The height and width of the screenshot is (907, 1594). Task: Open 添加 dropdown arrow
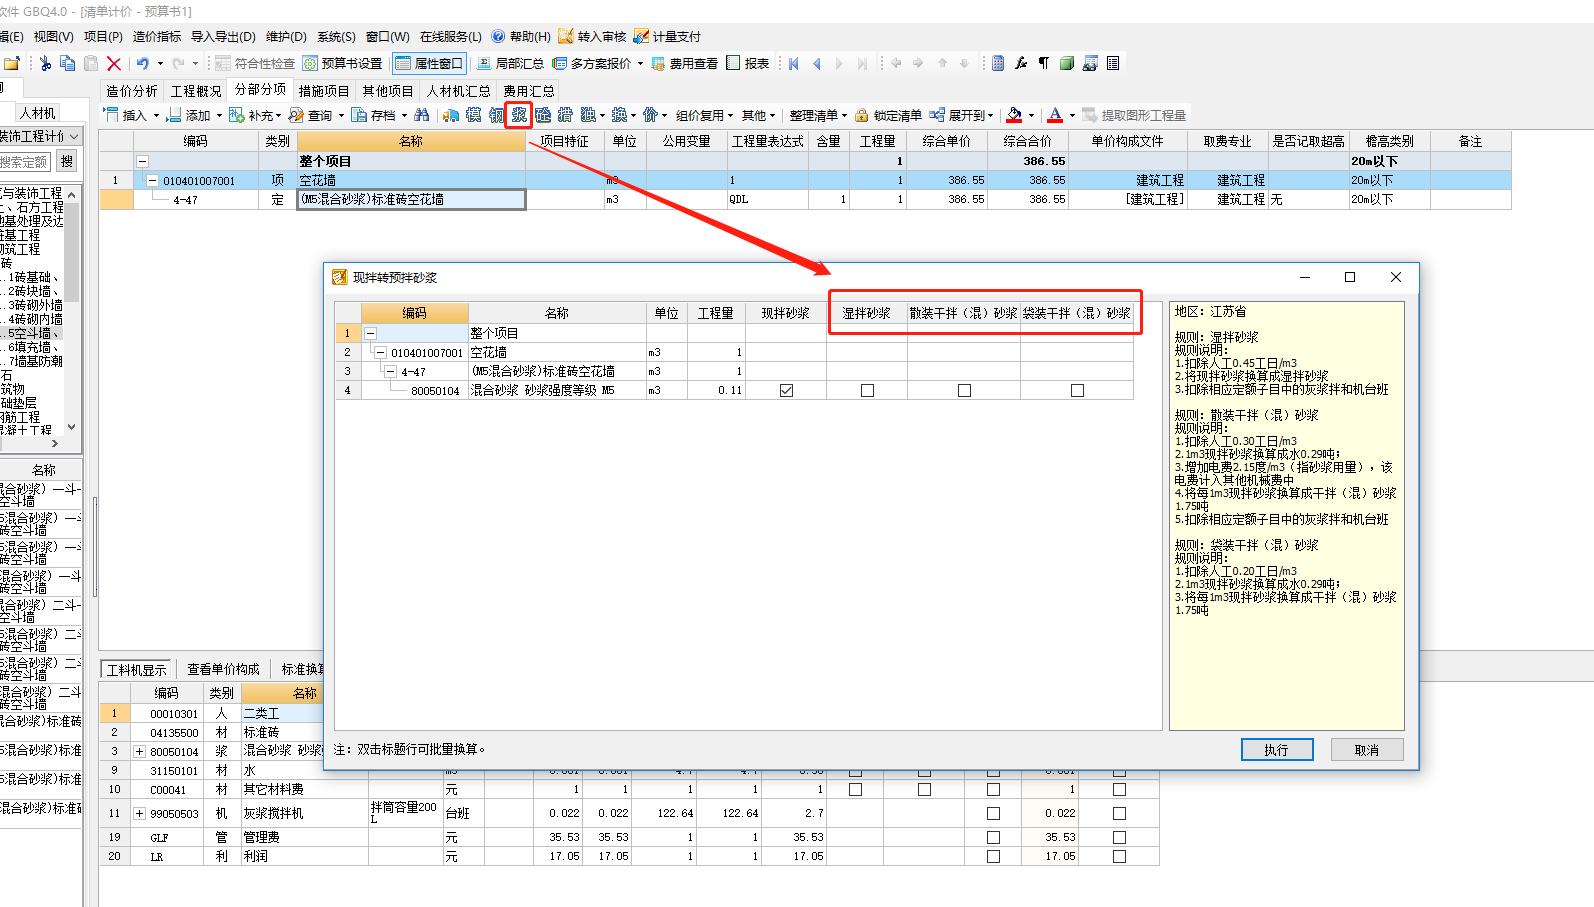tap(219, 116)
